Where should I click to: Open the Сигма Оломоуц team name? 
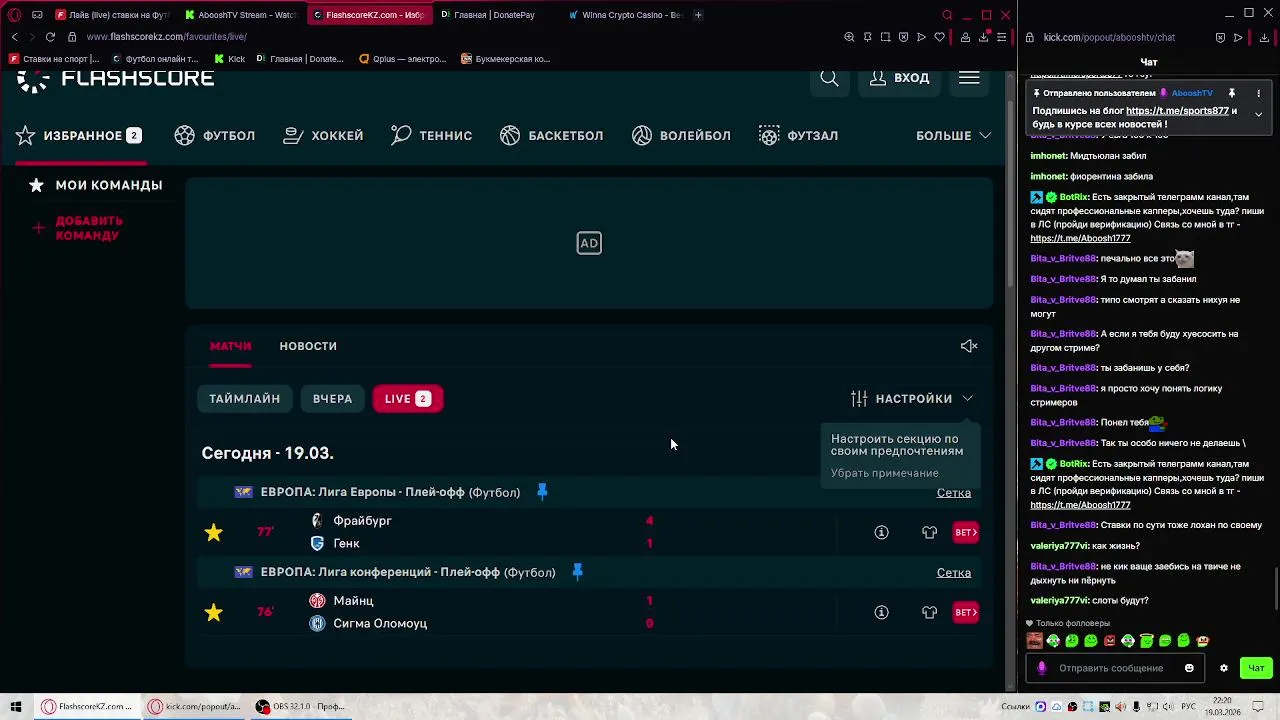click(380, 624)
